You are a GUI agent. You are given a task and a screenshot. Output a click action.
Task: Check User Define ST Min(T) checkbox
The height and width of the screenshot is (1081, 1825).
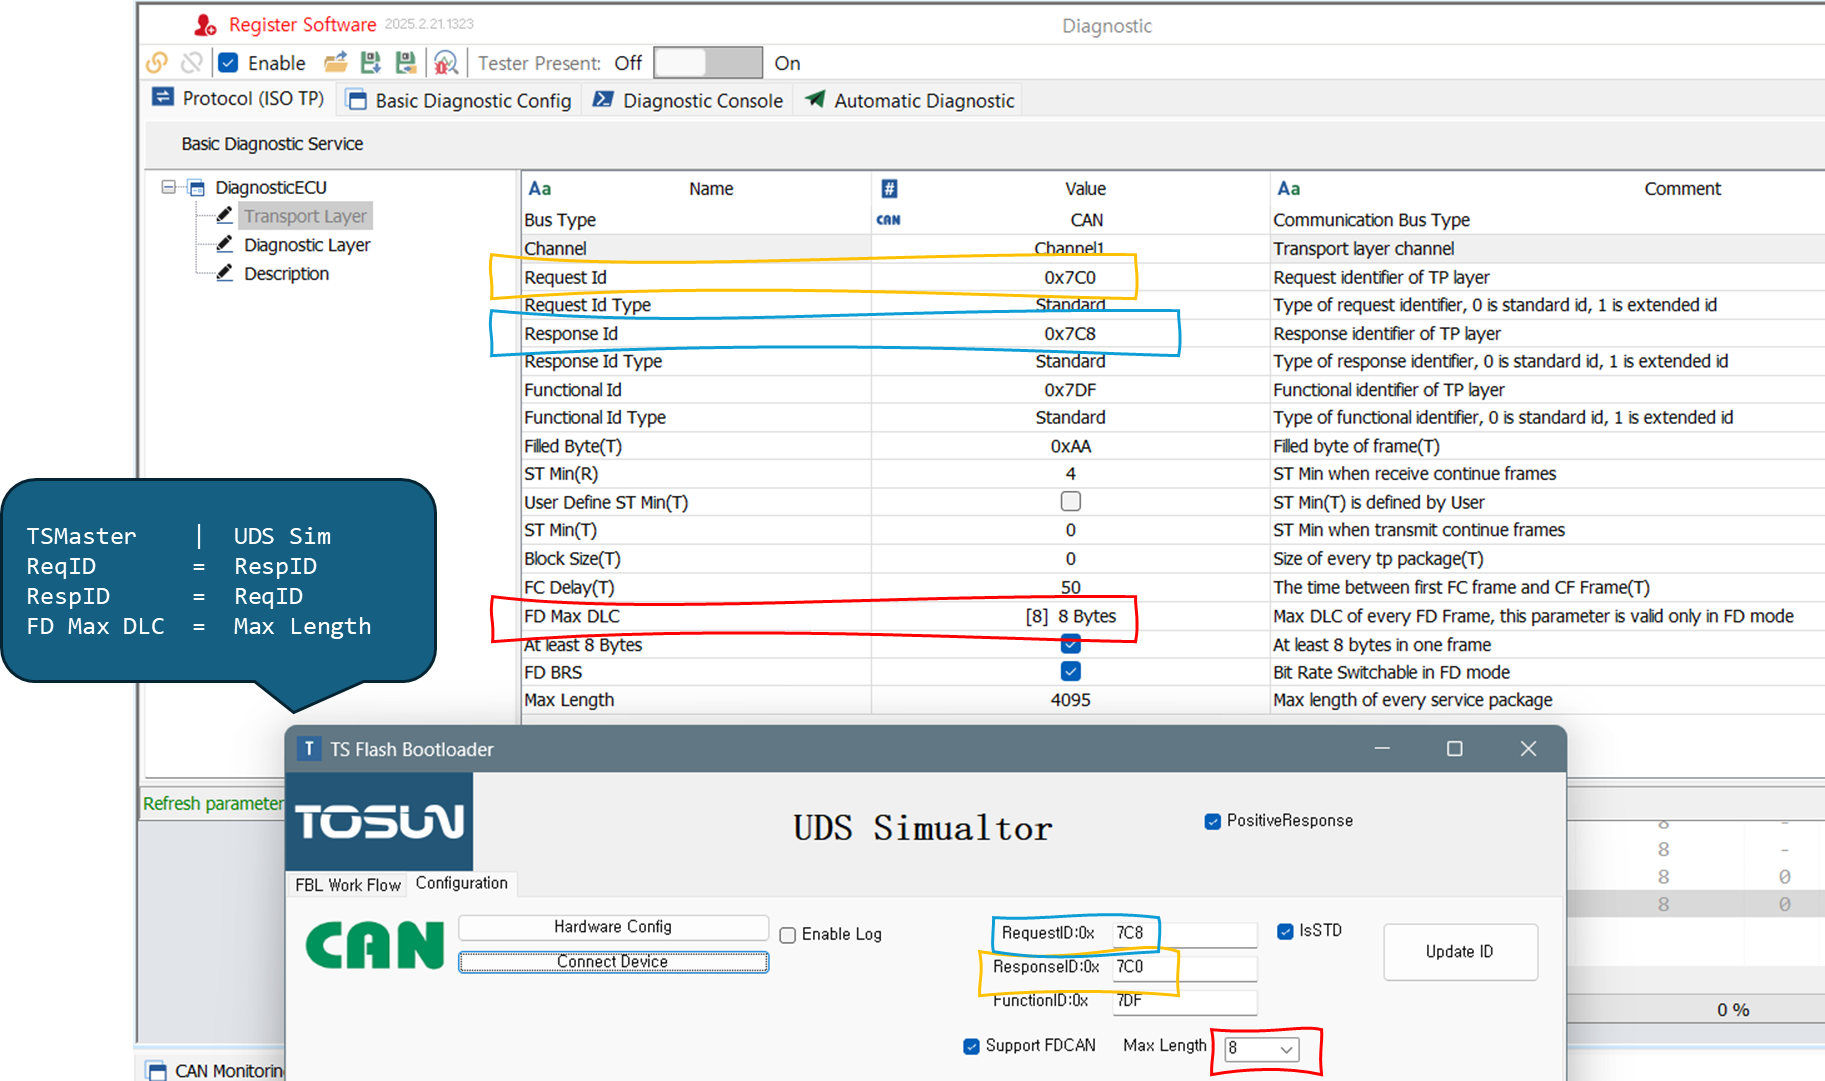(x=1071, y=501)
